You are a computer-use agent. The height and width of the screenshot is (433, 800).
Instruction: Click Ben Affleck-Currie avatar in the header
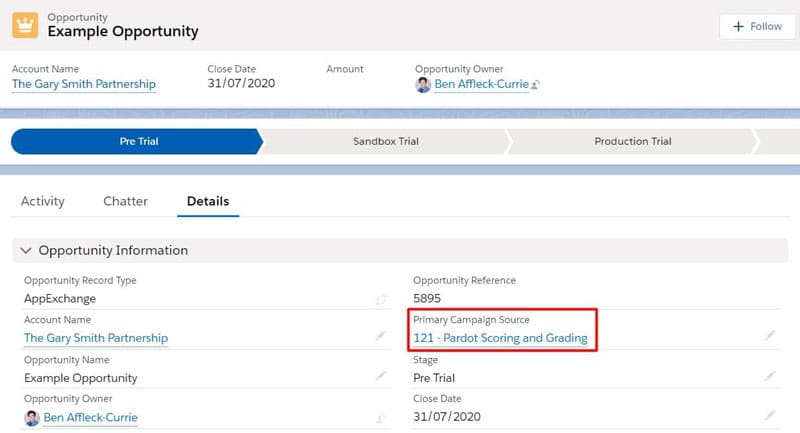coord(423,85)
